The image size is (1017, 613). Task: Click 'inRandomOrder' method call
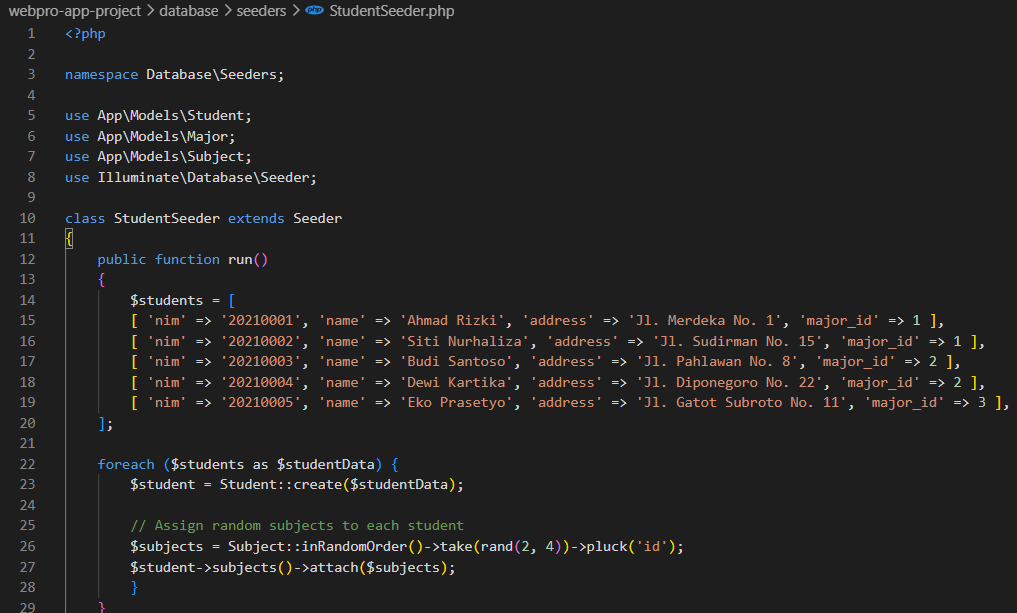point(354,546)
